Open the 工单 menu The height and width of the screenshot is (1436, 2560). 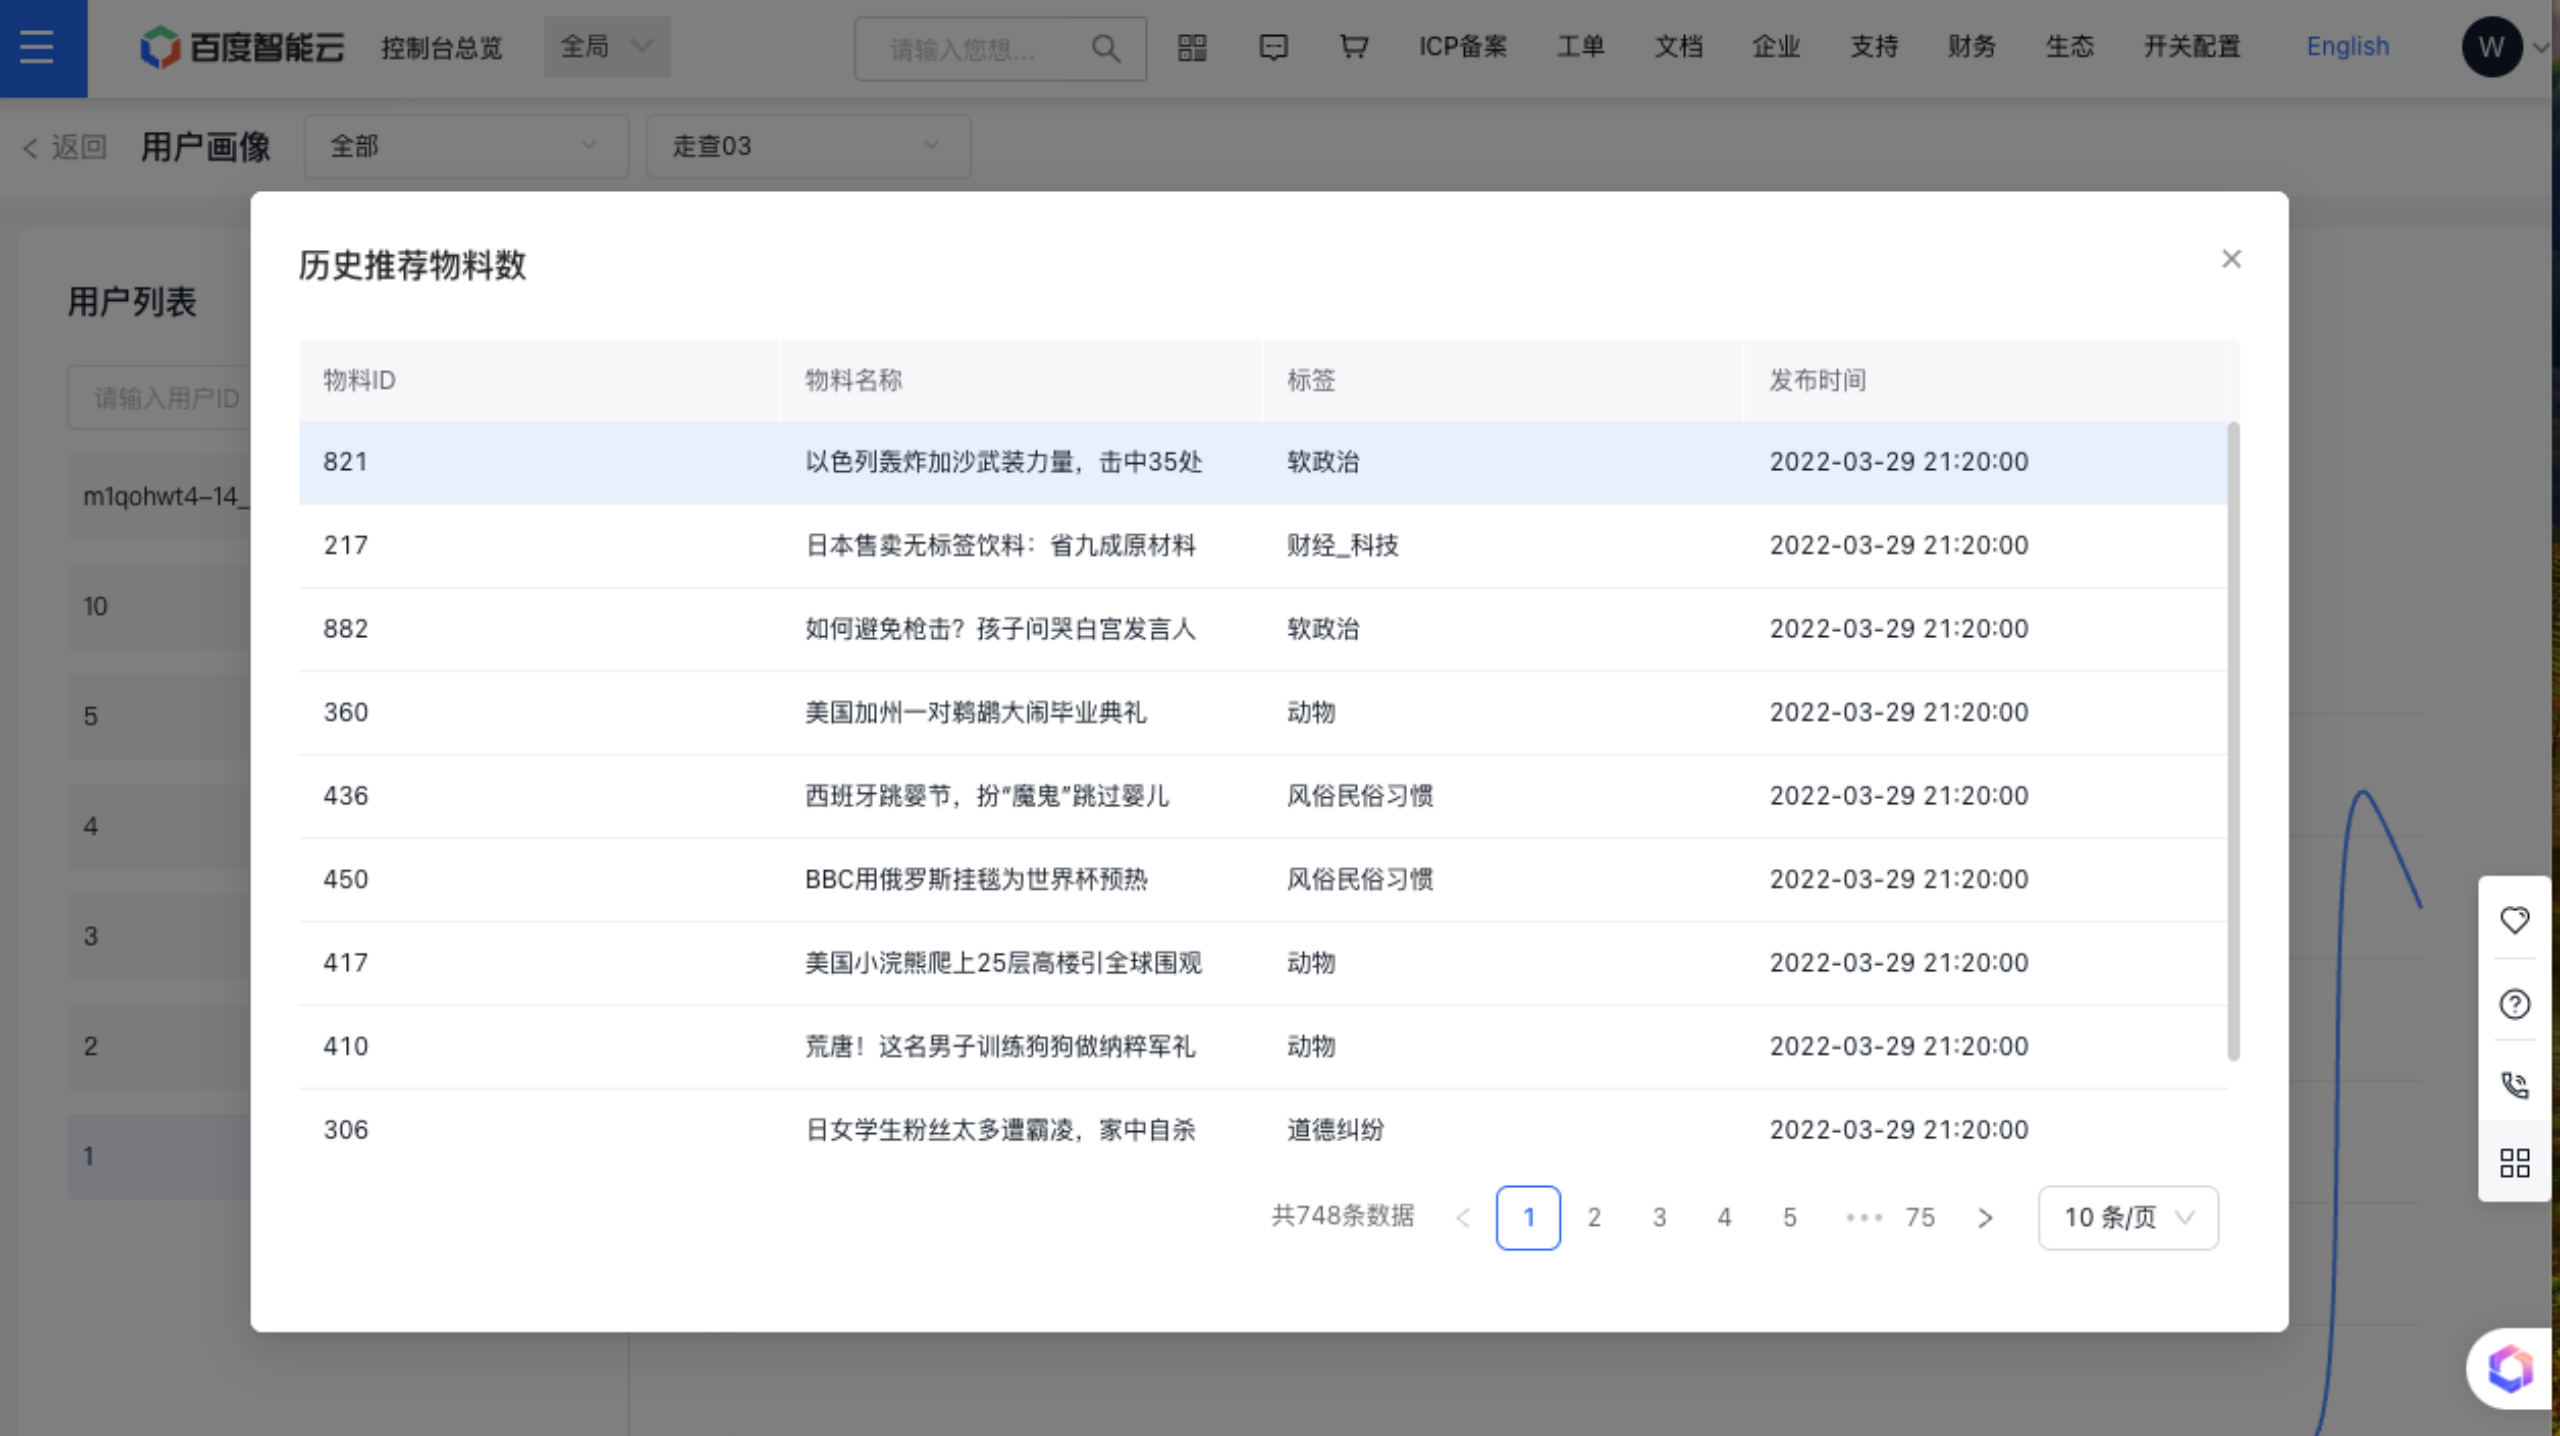[1580, 47]
